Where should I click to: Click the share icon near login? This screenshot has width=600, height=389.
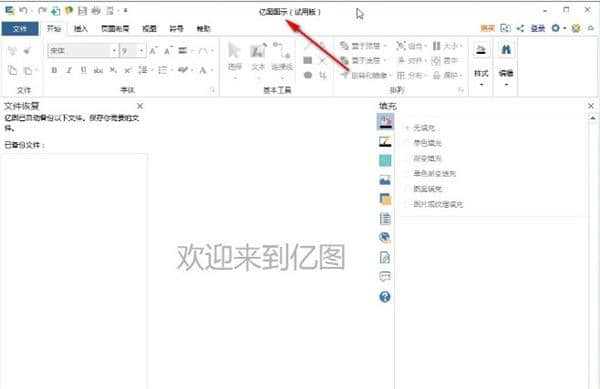coord(520,28)
